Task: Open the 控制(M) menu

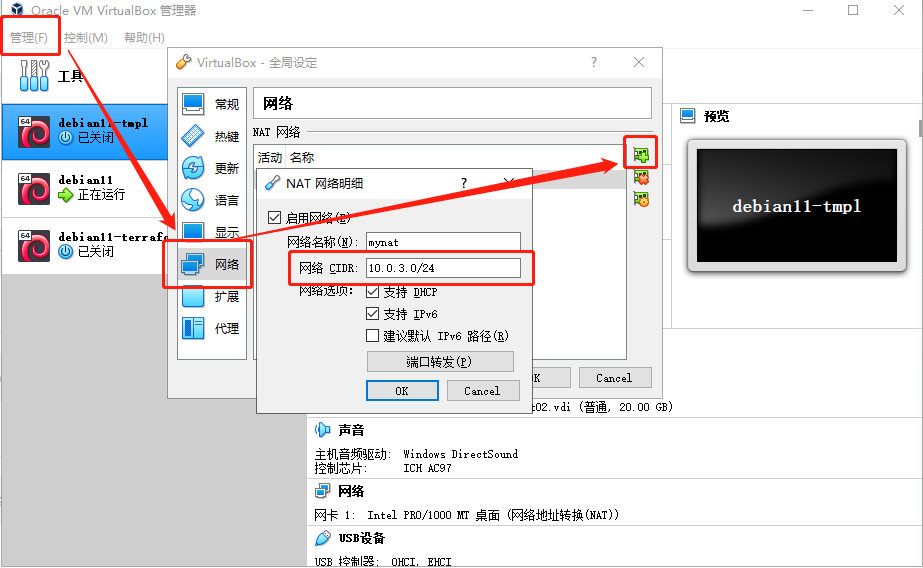Action: pos(85,38)
